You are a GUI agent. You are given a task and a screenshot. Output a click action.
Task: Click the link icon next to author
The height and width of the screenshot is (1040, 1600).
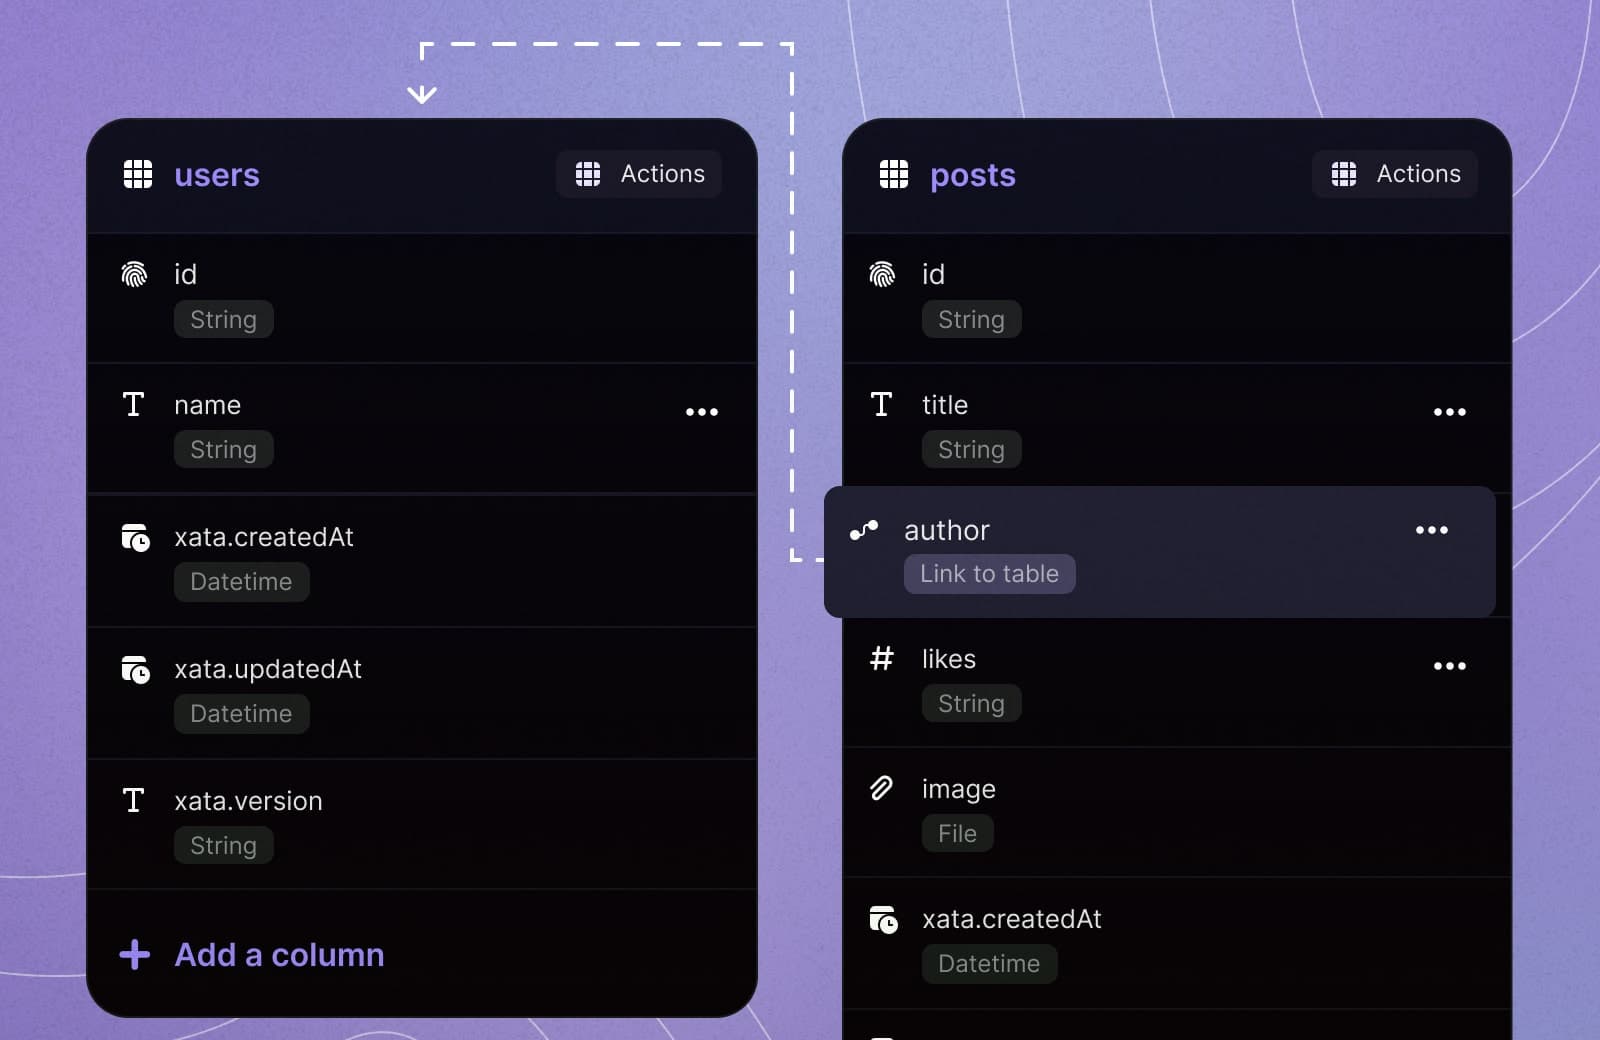[x=864, y=530]
